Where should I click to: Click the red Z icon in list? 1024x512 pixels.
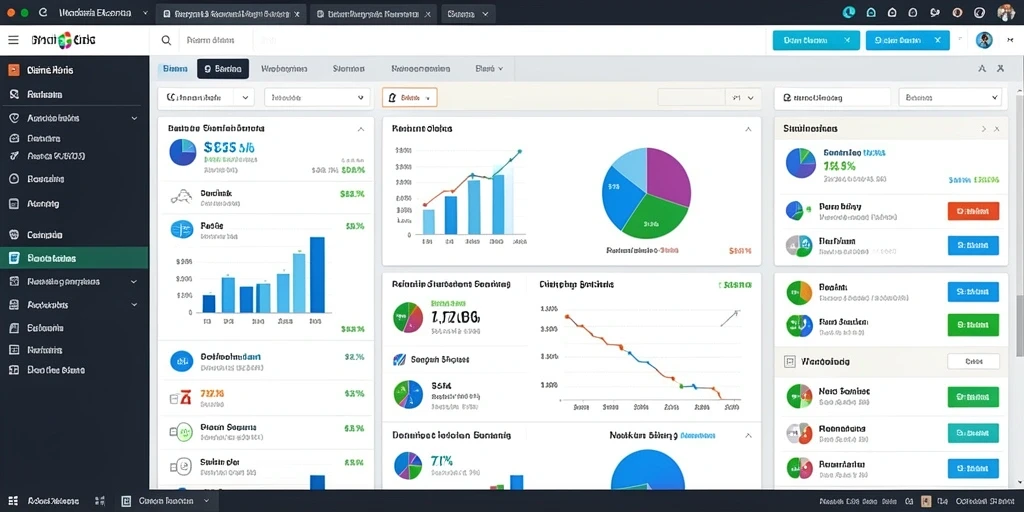pyautogui.click(x=184, y=395)
